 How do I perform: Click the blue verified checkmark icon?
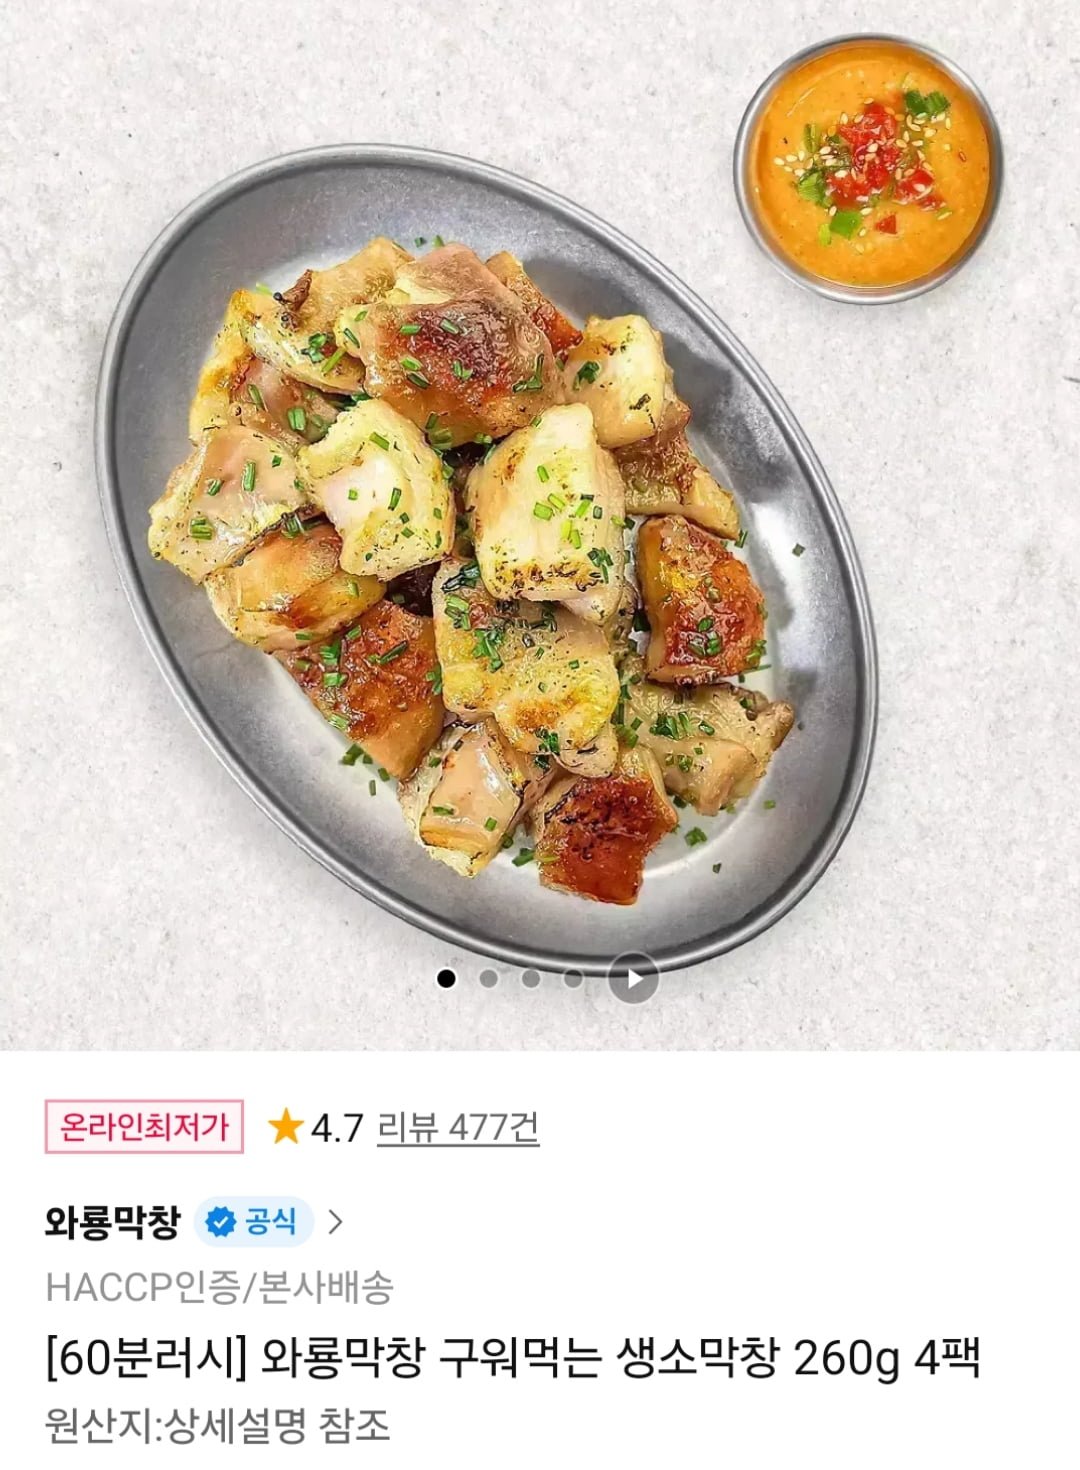pos(221,1221)
